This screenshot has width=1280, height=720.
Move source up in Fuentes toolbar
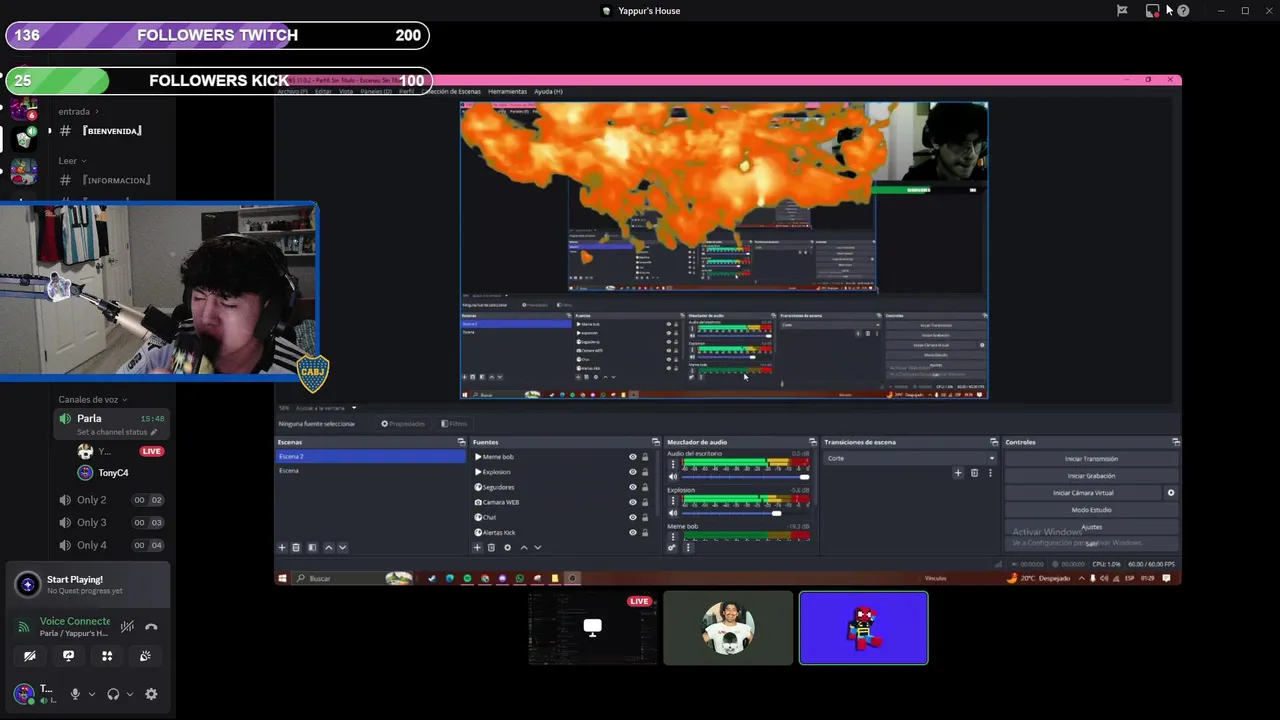point(523,547)
